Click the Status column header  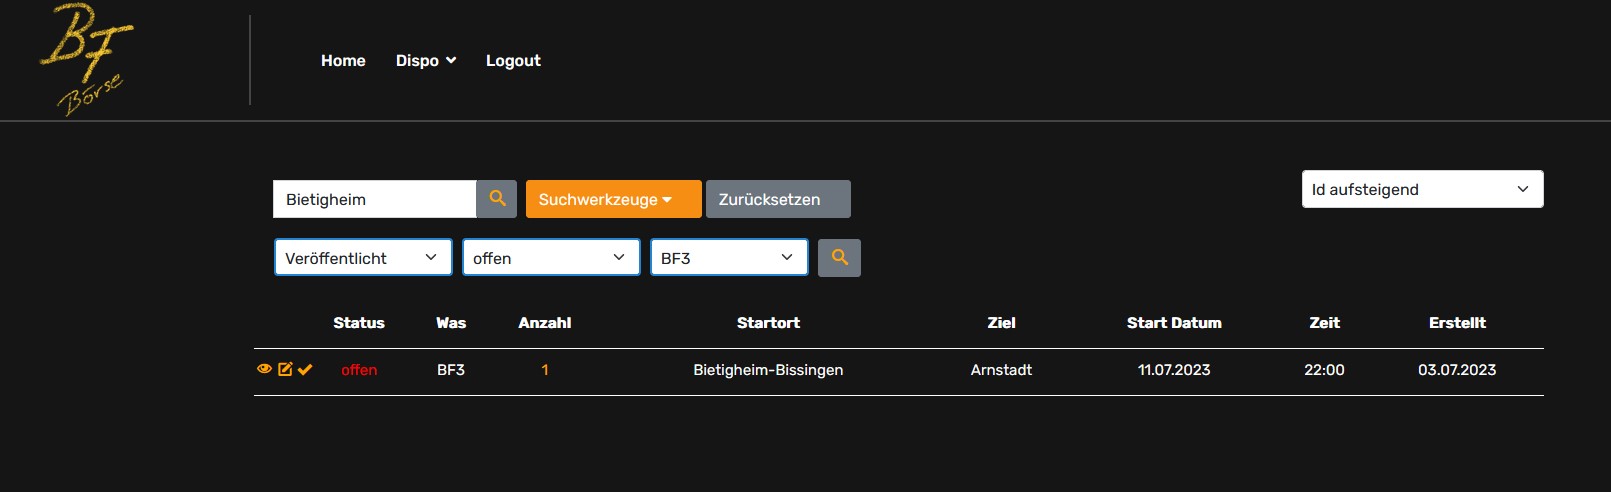(x=359, y=323)
